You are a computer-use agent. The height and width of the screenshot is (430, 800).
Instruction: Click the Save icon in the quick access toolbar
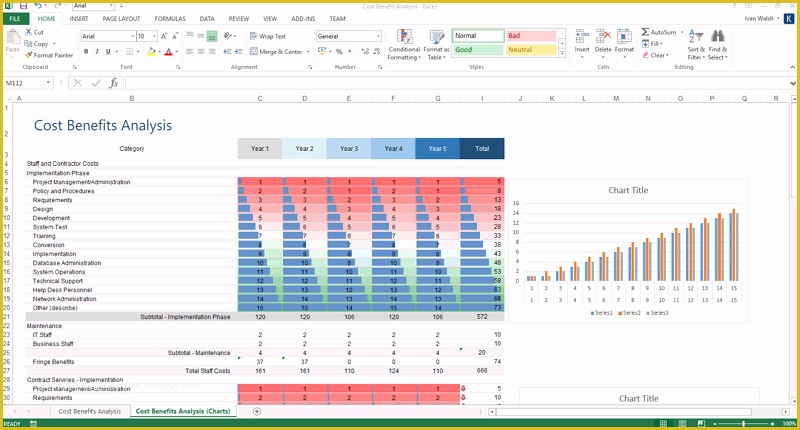(23, 6)
